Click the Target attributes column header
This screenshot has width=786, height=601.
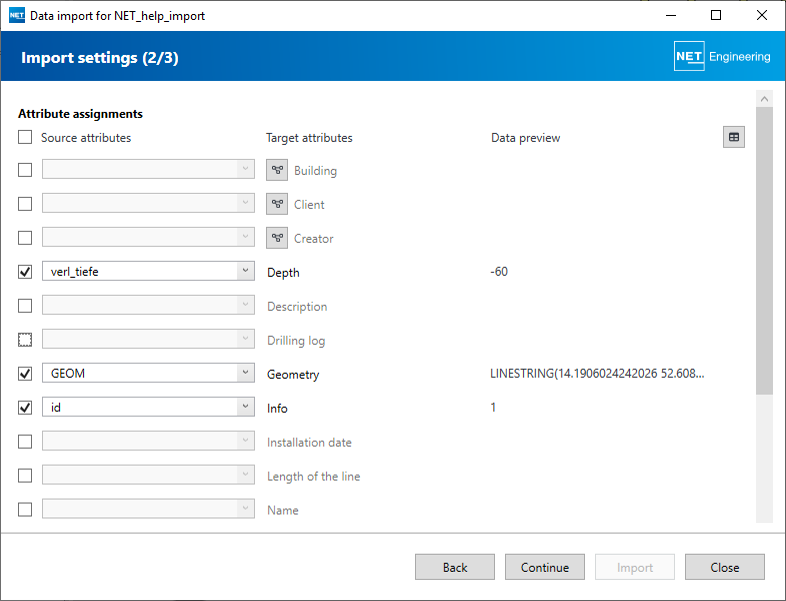[x=309, y=138]
